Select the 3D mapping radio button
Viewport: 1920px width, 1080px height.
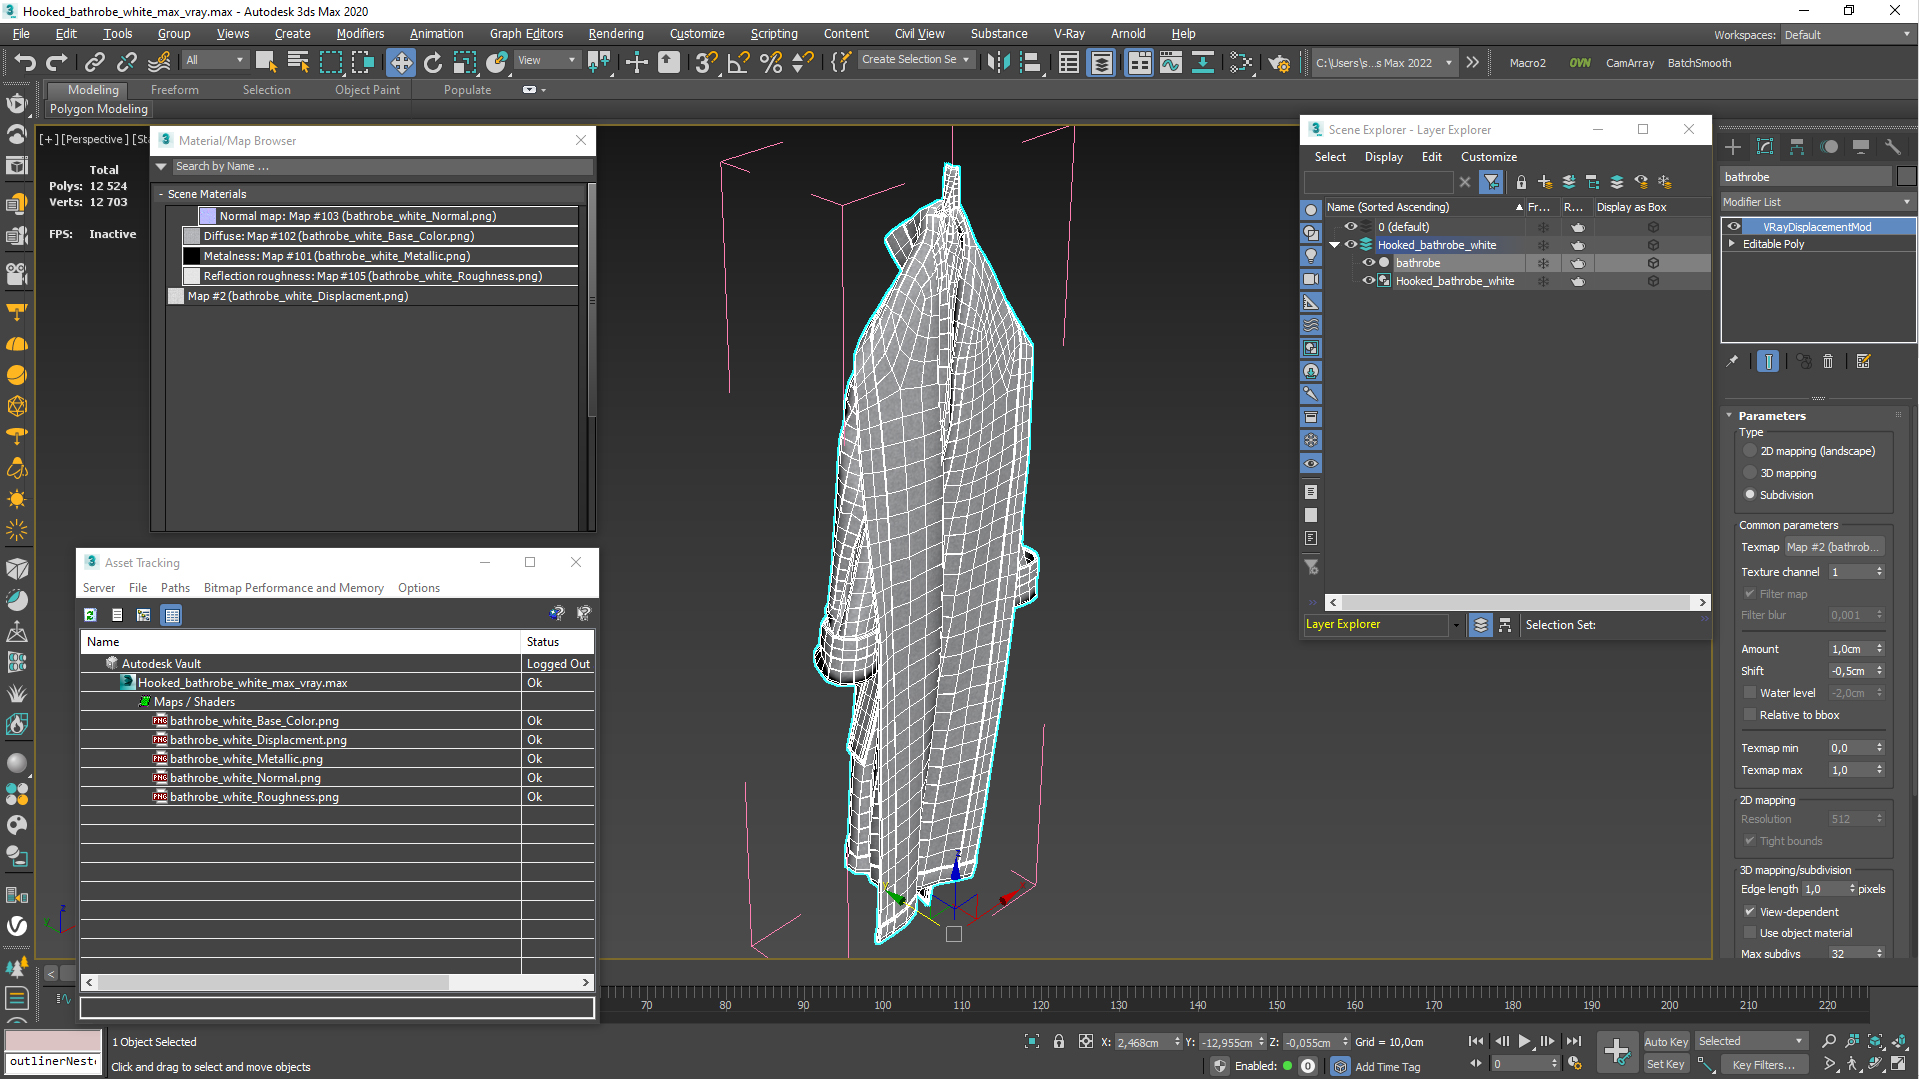[x=1750, y=473]
